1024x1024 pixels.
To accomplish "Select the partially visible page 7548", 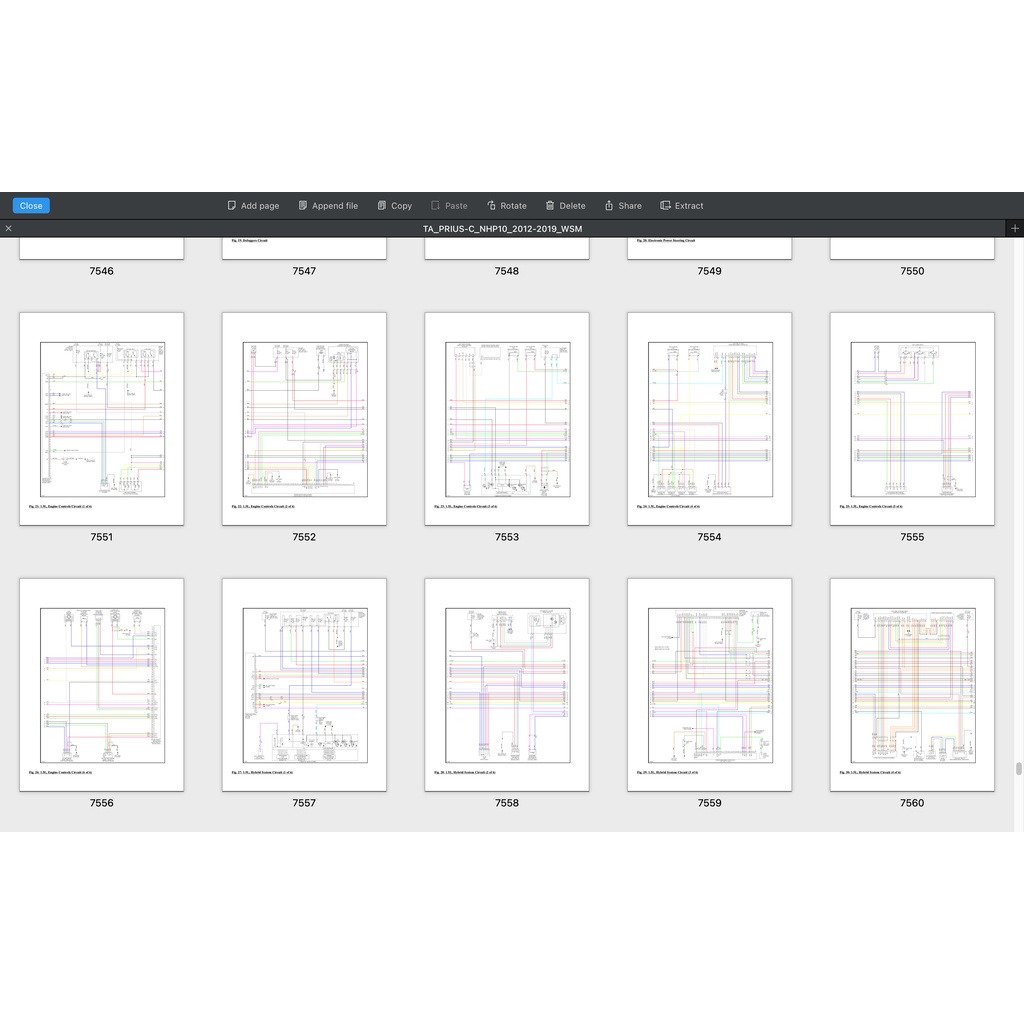I will pos(507,248).
